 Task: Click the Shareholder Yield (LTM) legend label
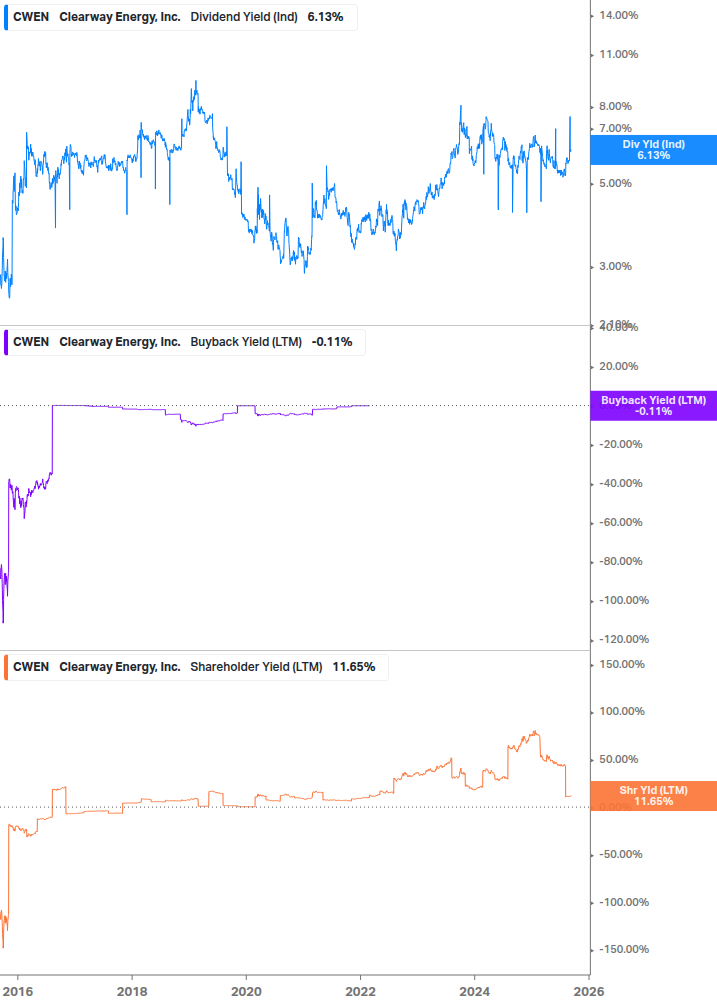pos(256,667)
